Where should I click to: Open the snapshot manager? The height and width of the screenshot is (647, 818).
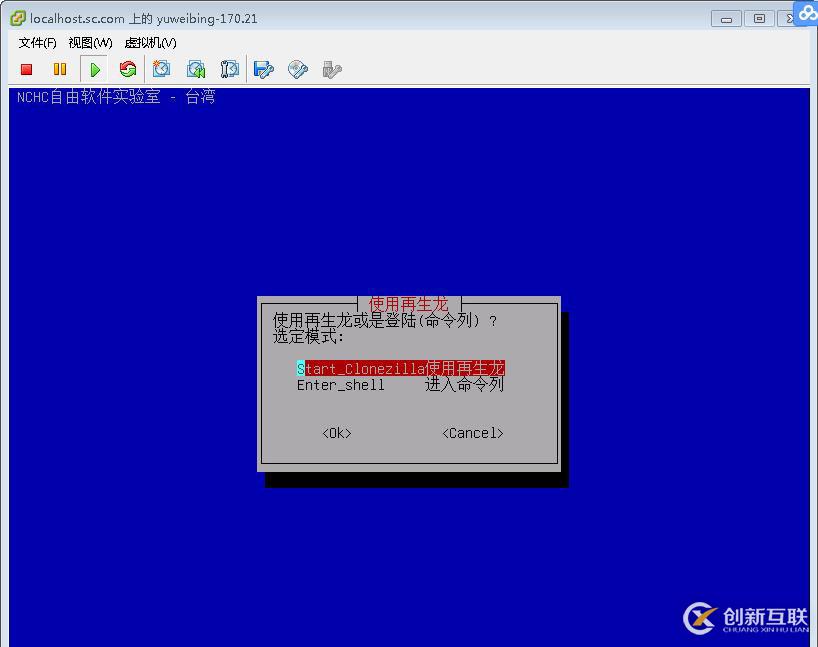point(229,69)
